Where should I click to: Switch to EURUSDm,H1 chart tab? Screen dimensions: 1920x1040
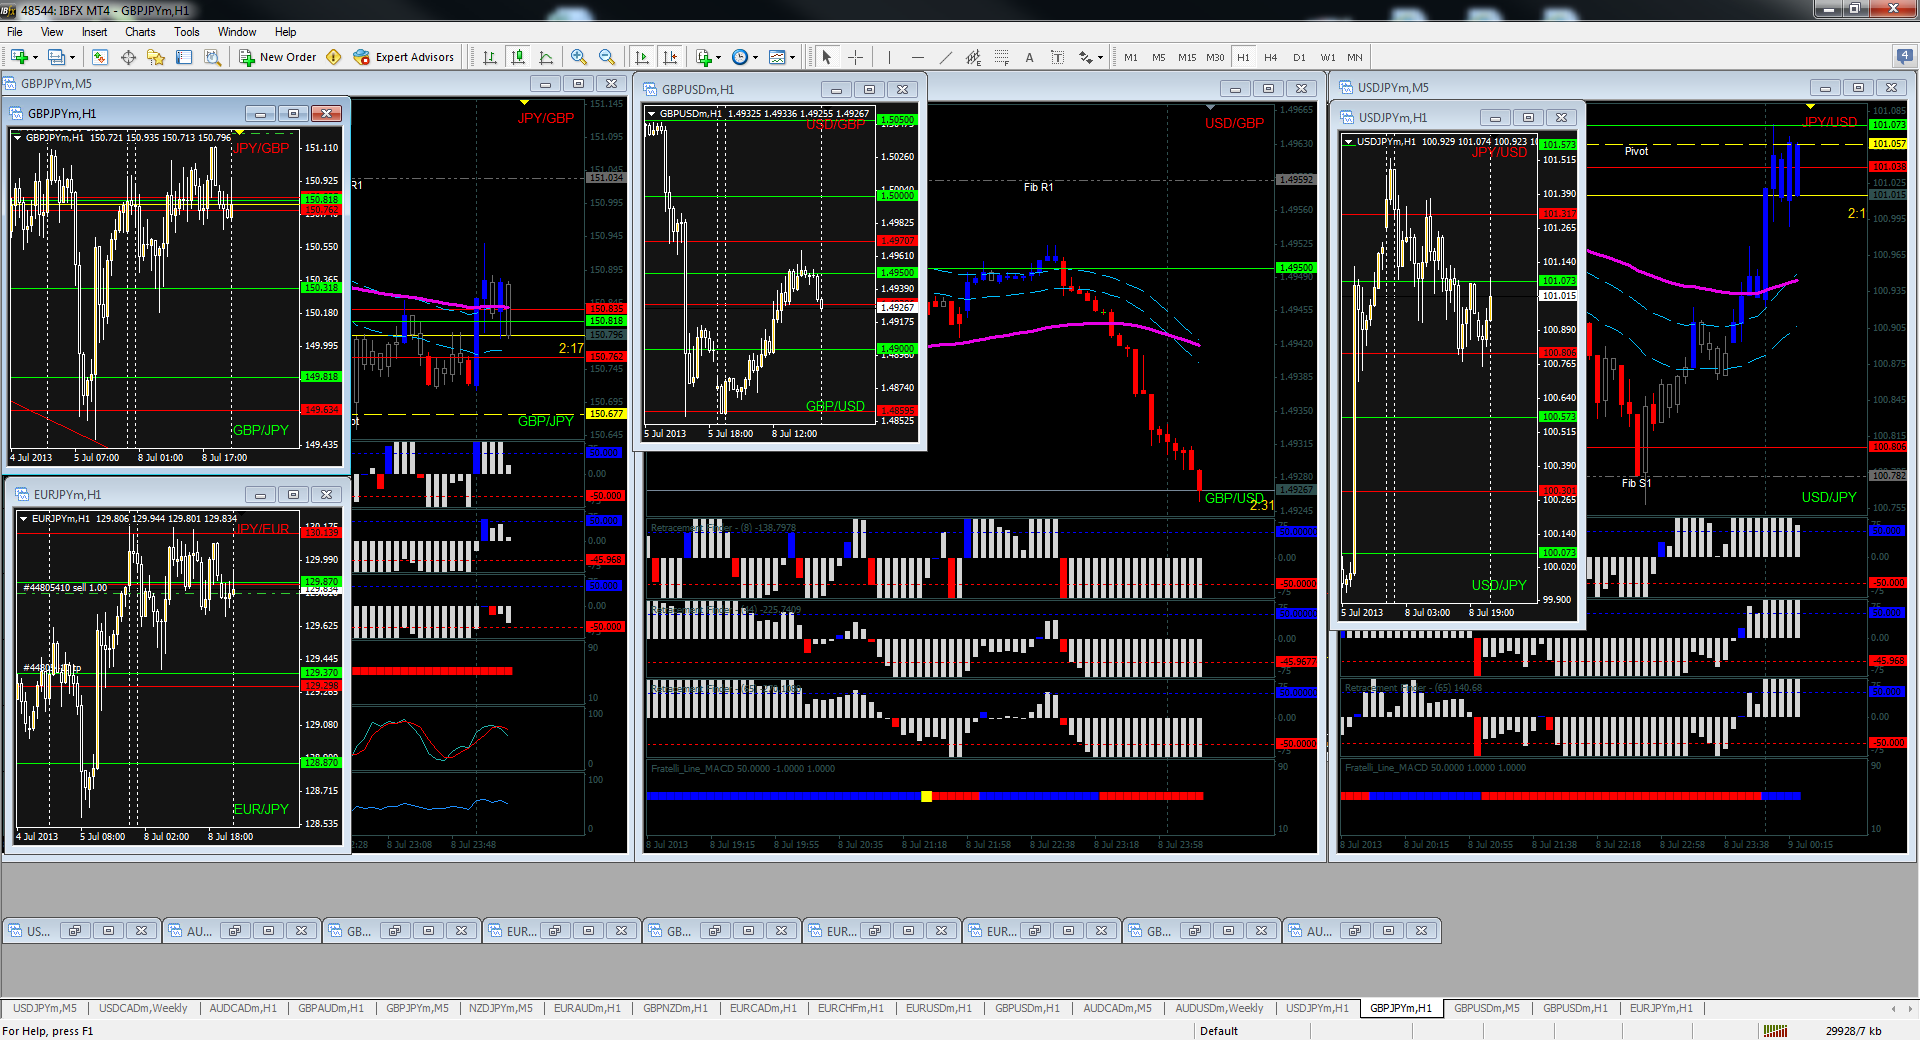938,1008
